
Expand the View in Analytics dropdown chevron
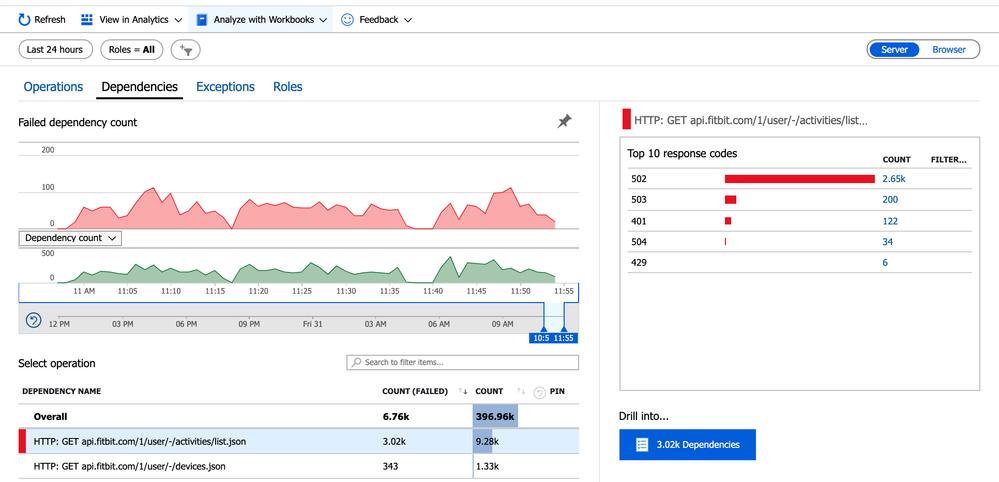pos(178,20)
